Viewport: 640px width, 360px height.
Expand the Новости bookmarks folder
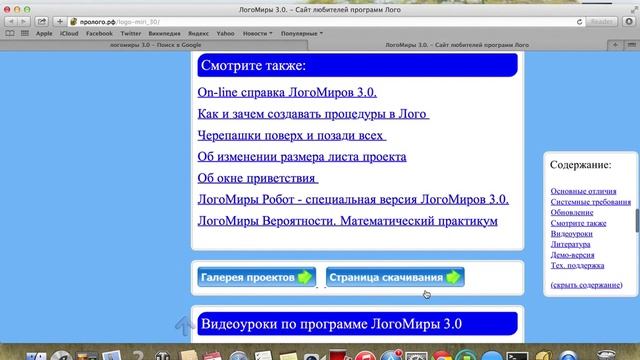coord(258,33)
